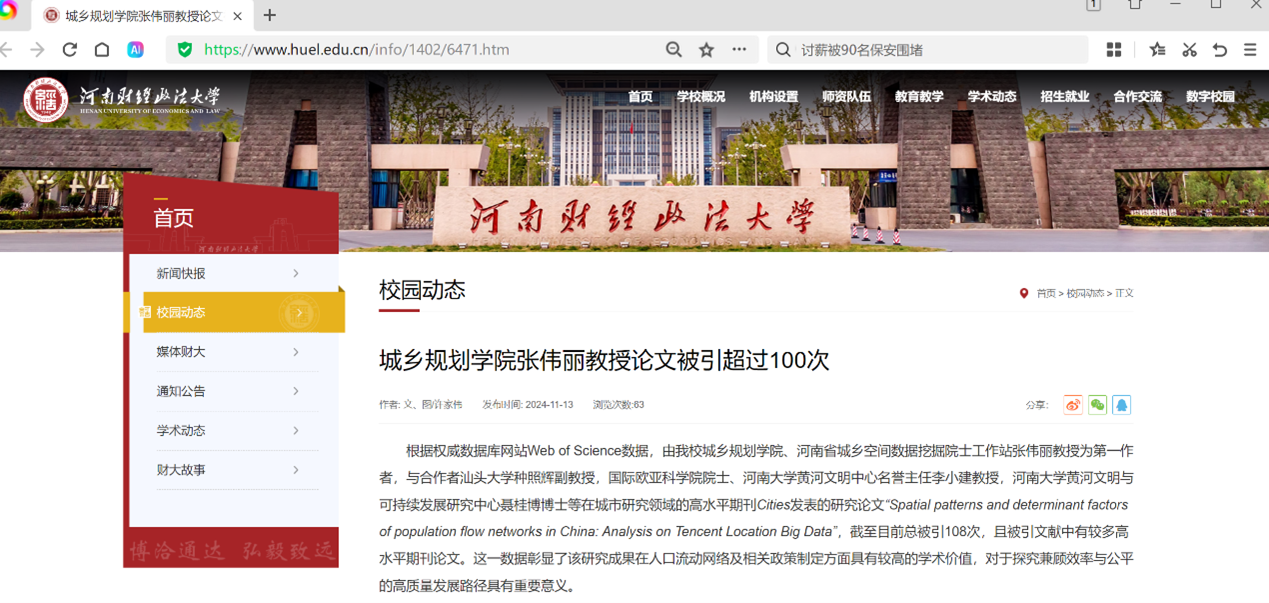Viewport: 1269px width, 603px height.
Task: Open the browser hamburger main menu
Action: 1250,50
